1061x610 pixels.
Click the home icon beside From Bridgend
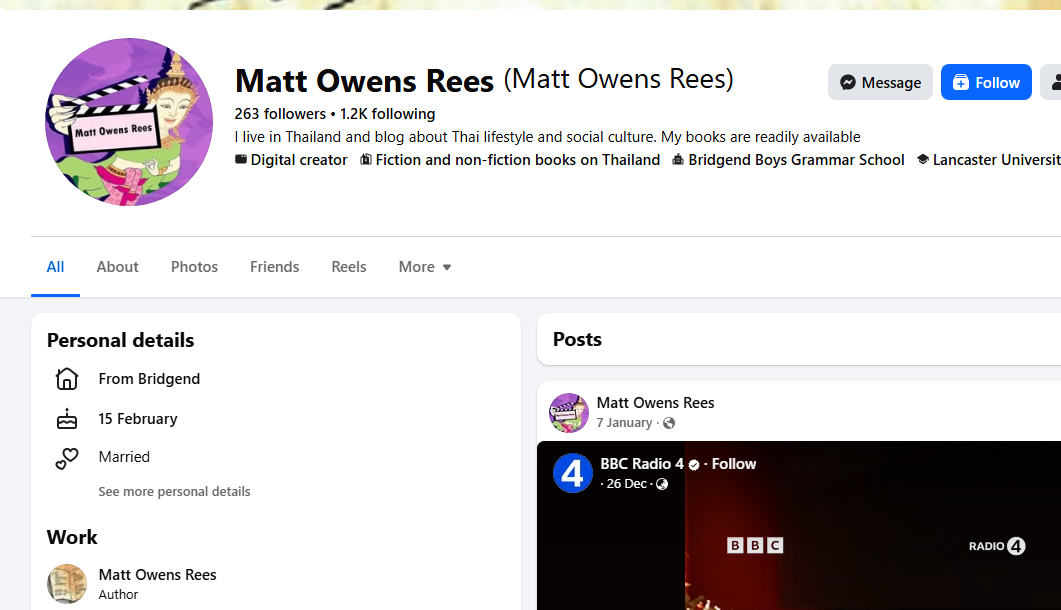tap(67, 378)
